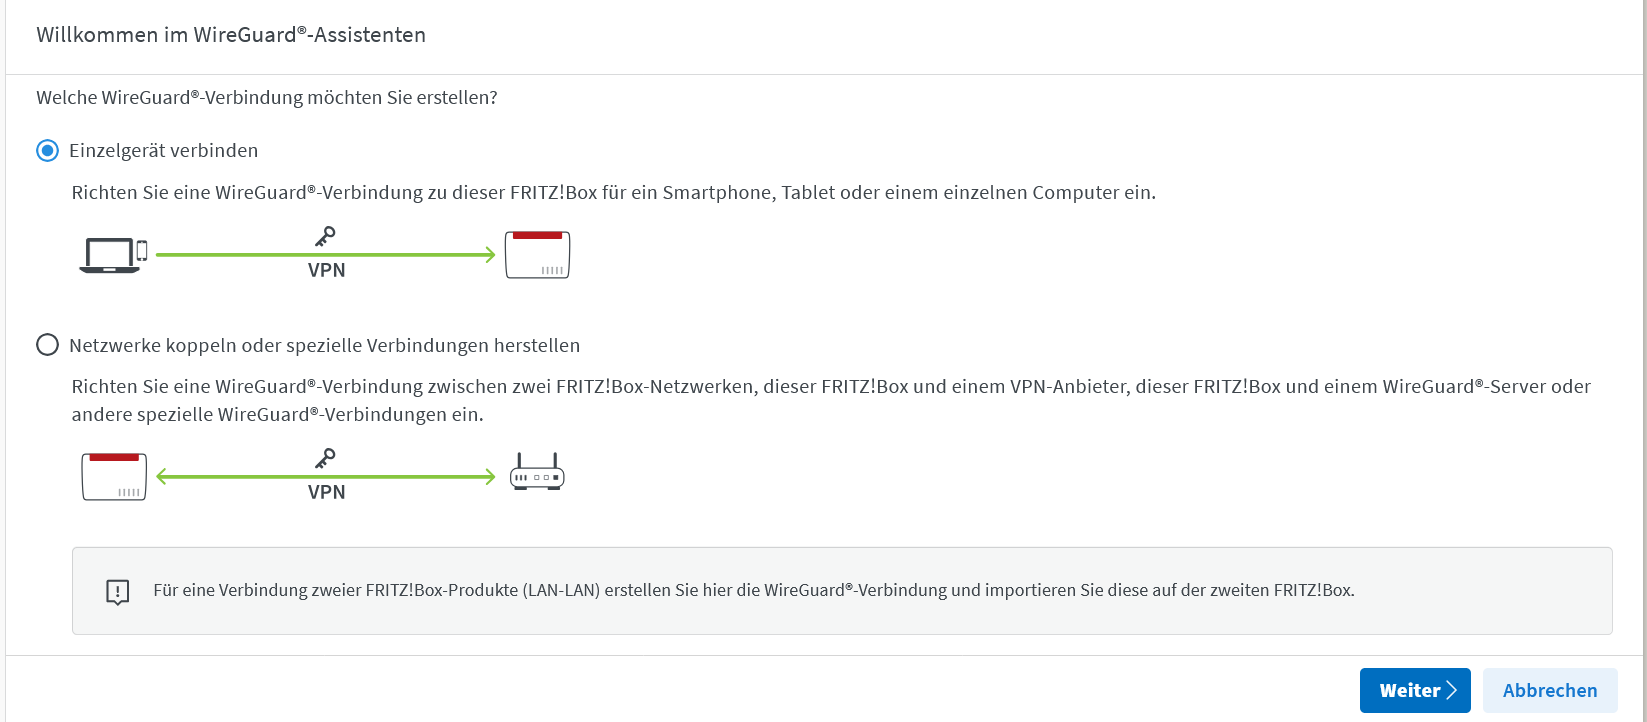The image size is (1647, 722).
Task: Click the VPN label in the single-device diagram
Action: (x=327, y=271)
